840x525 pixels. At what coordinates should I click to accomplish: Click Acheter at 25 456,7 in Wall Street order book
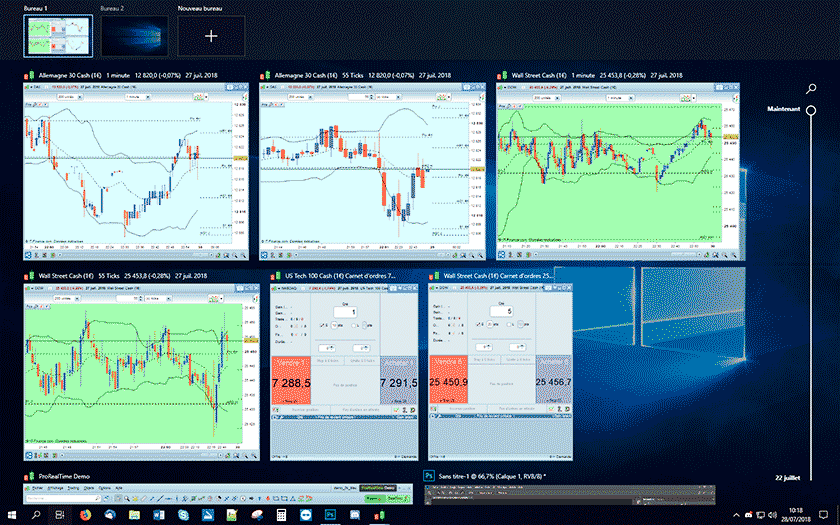tap(553, 380)
